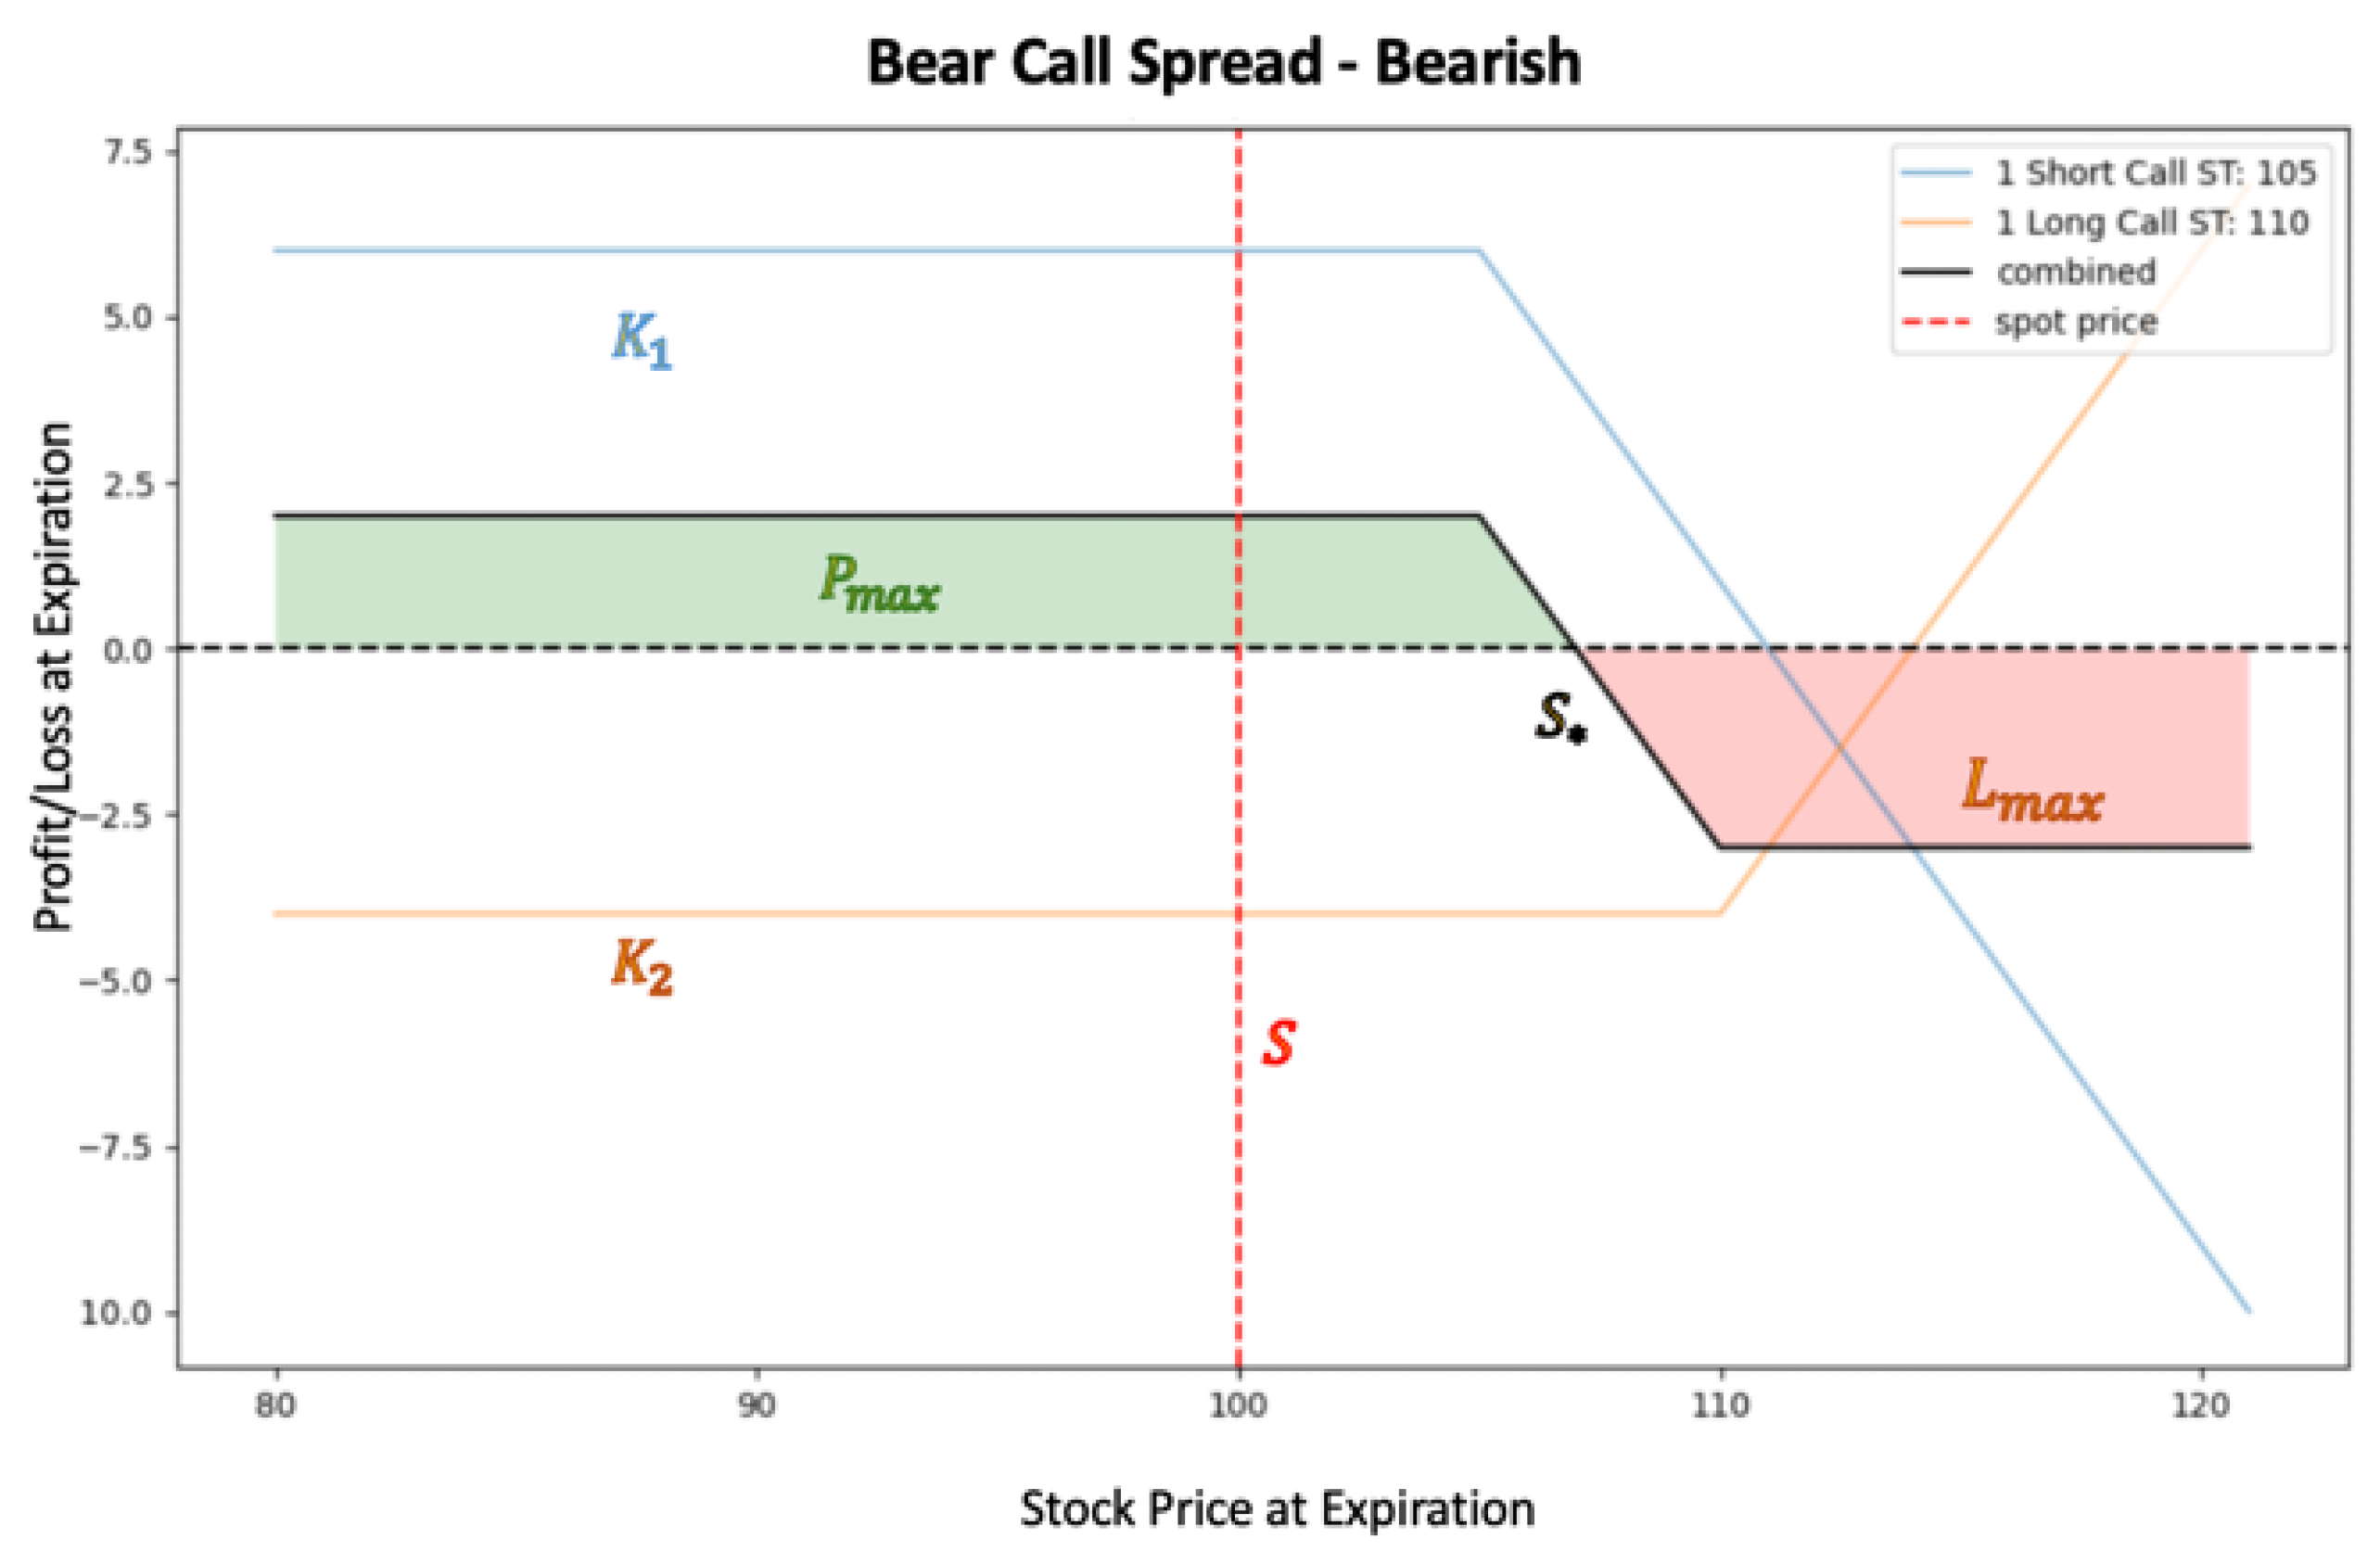Viewport: 2380px width, 1564px height.
Task: Click the orange K2 annotation label
Action: click(642, 967)
